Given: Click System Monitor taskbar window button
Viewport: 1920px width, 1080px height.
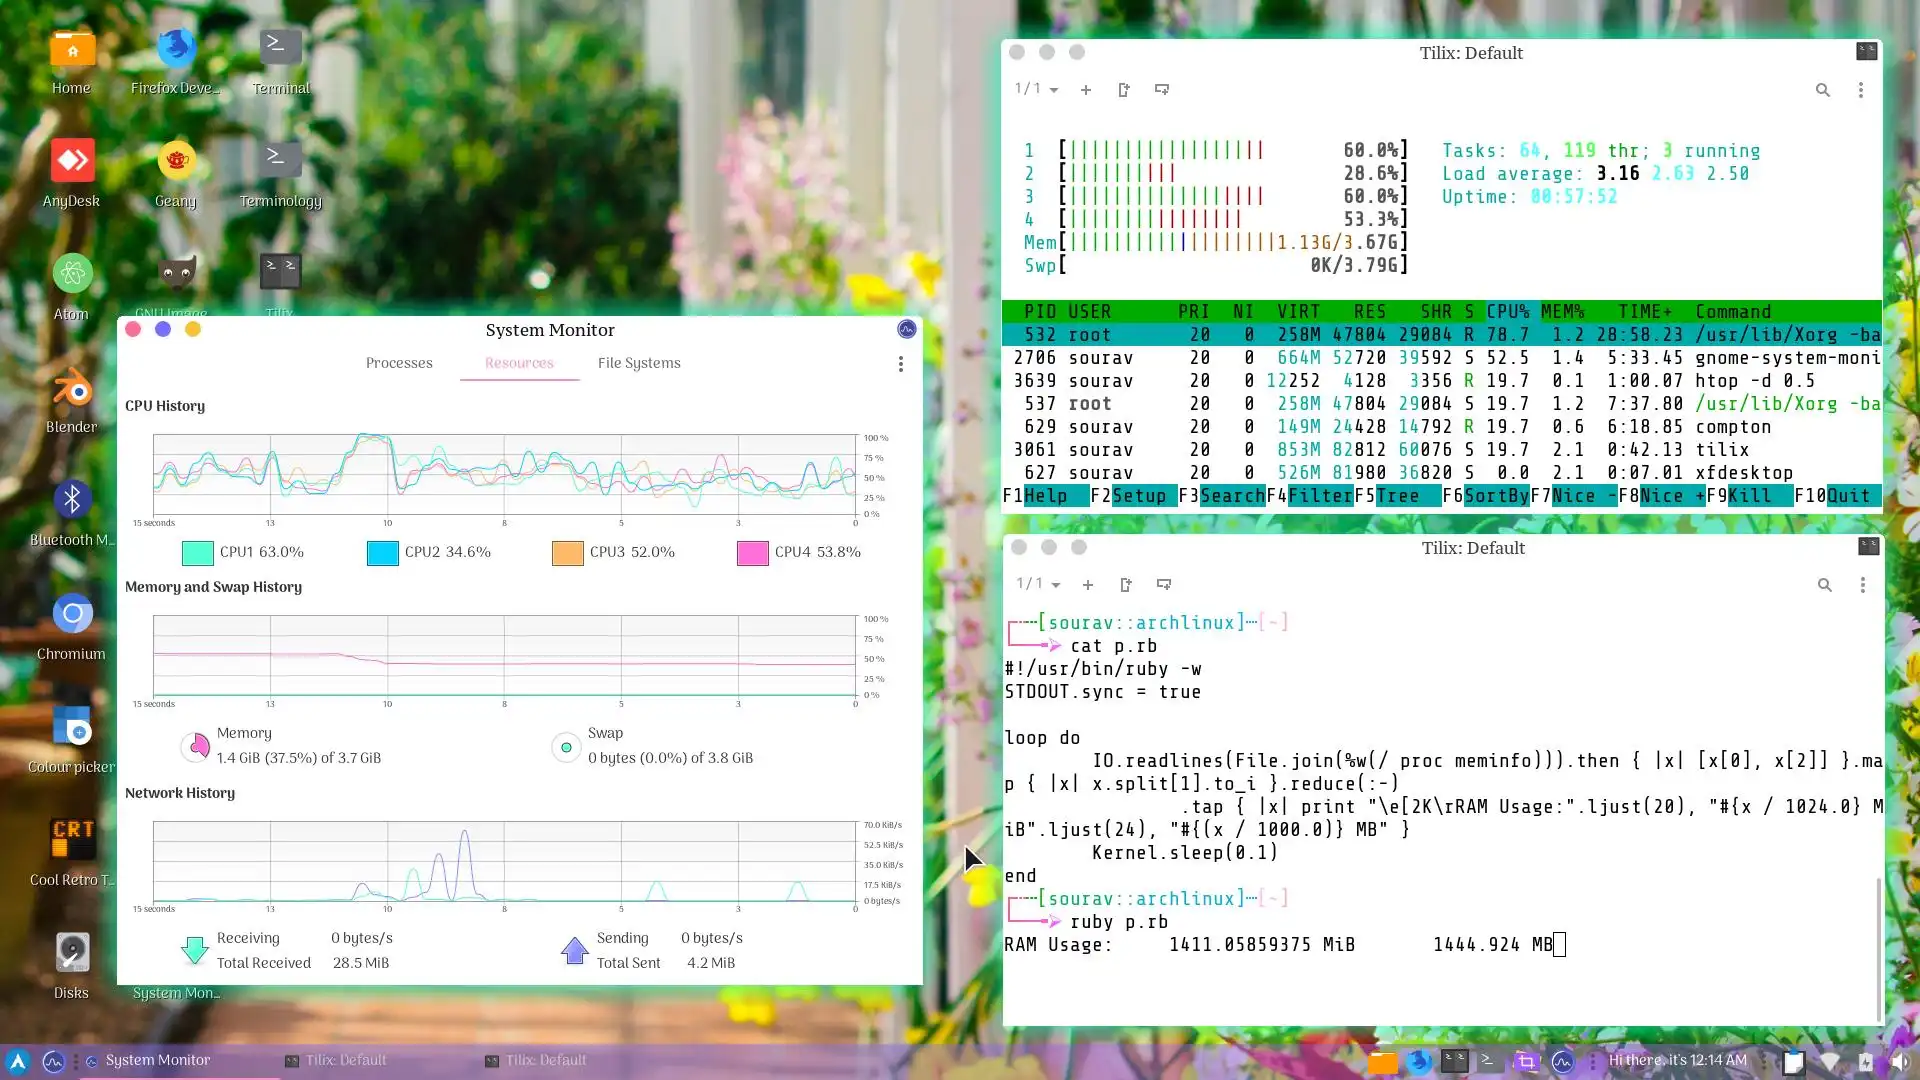Looking at the screenshot, I should click(x=157, y=1060).
